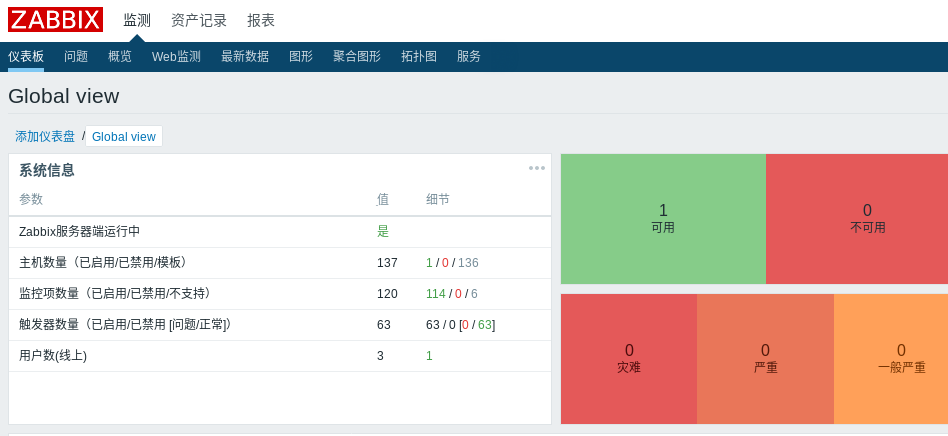948x436 pixels.
Task: Click the Global view breadcrumb link
Action: tap(124, 137)
